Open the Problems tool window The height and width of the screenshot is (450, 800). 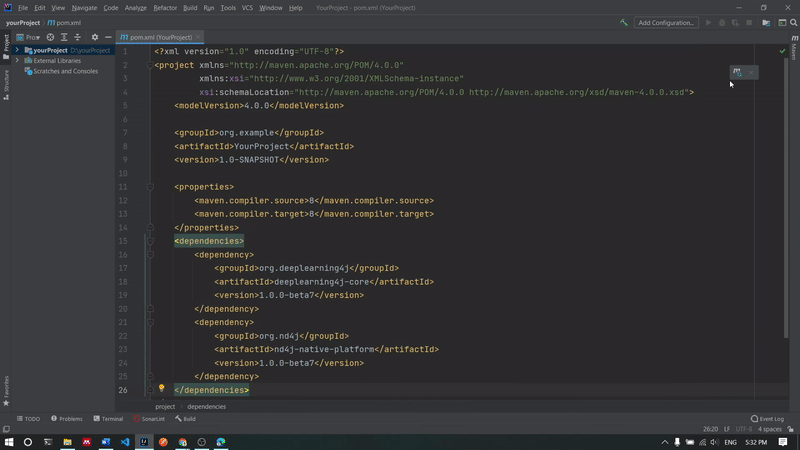click(66, 419)
